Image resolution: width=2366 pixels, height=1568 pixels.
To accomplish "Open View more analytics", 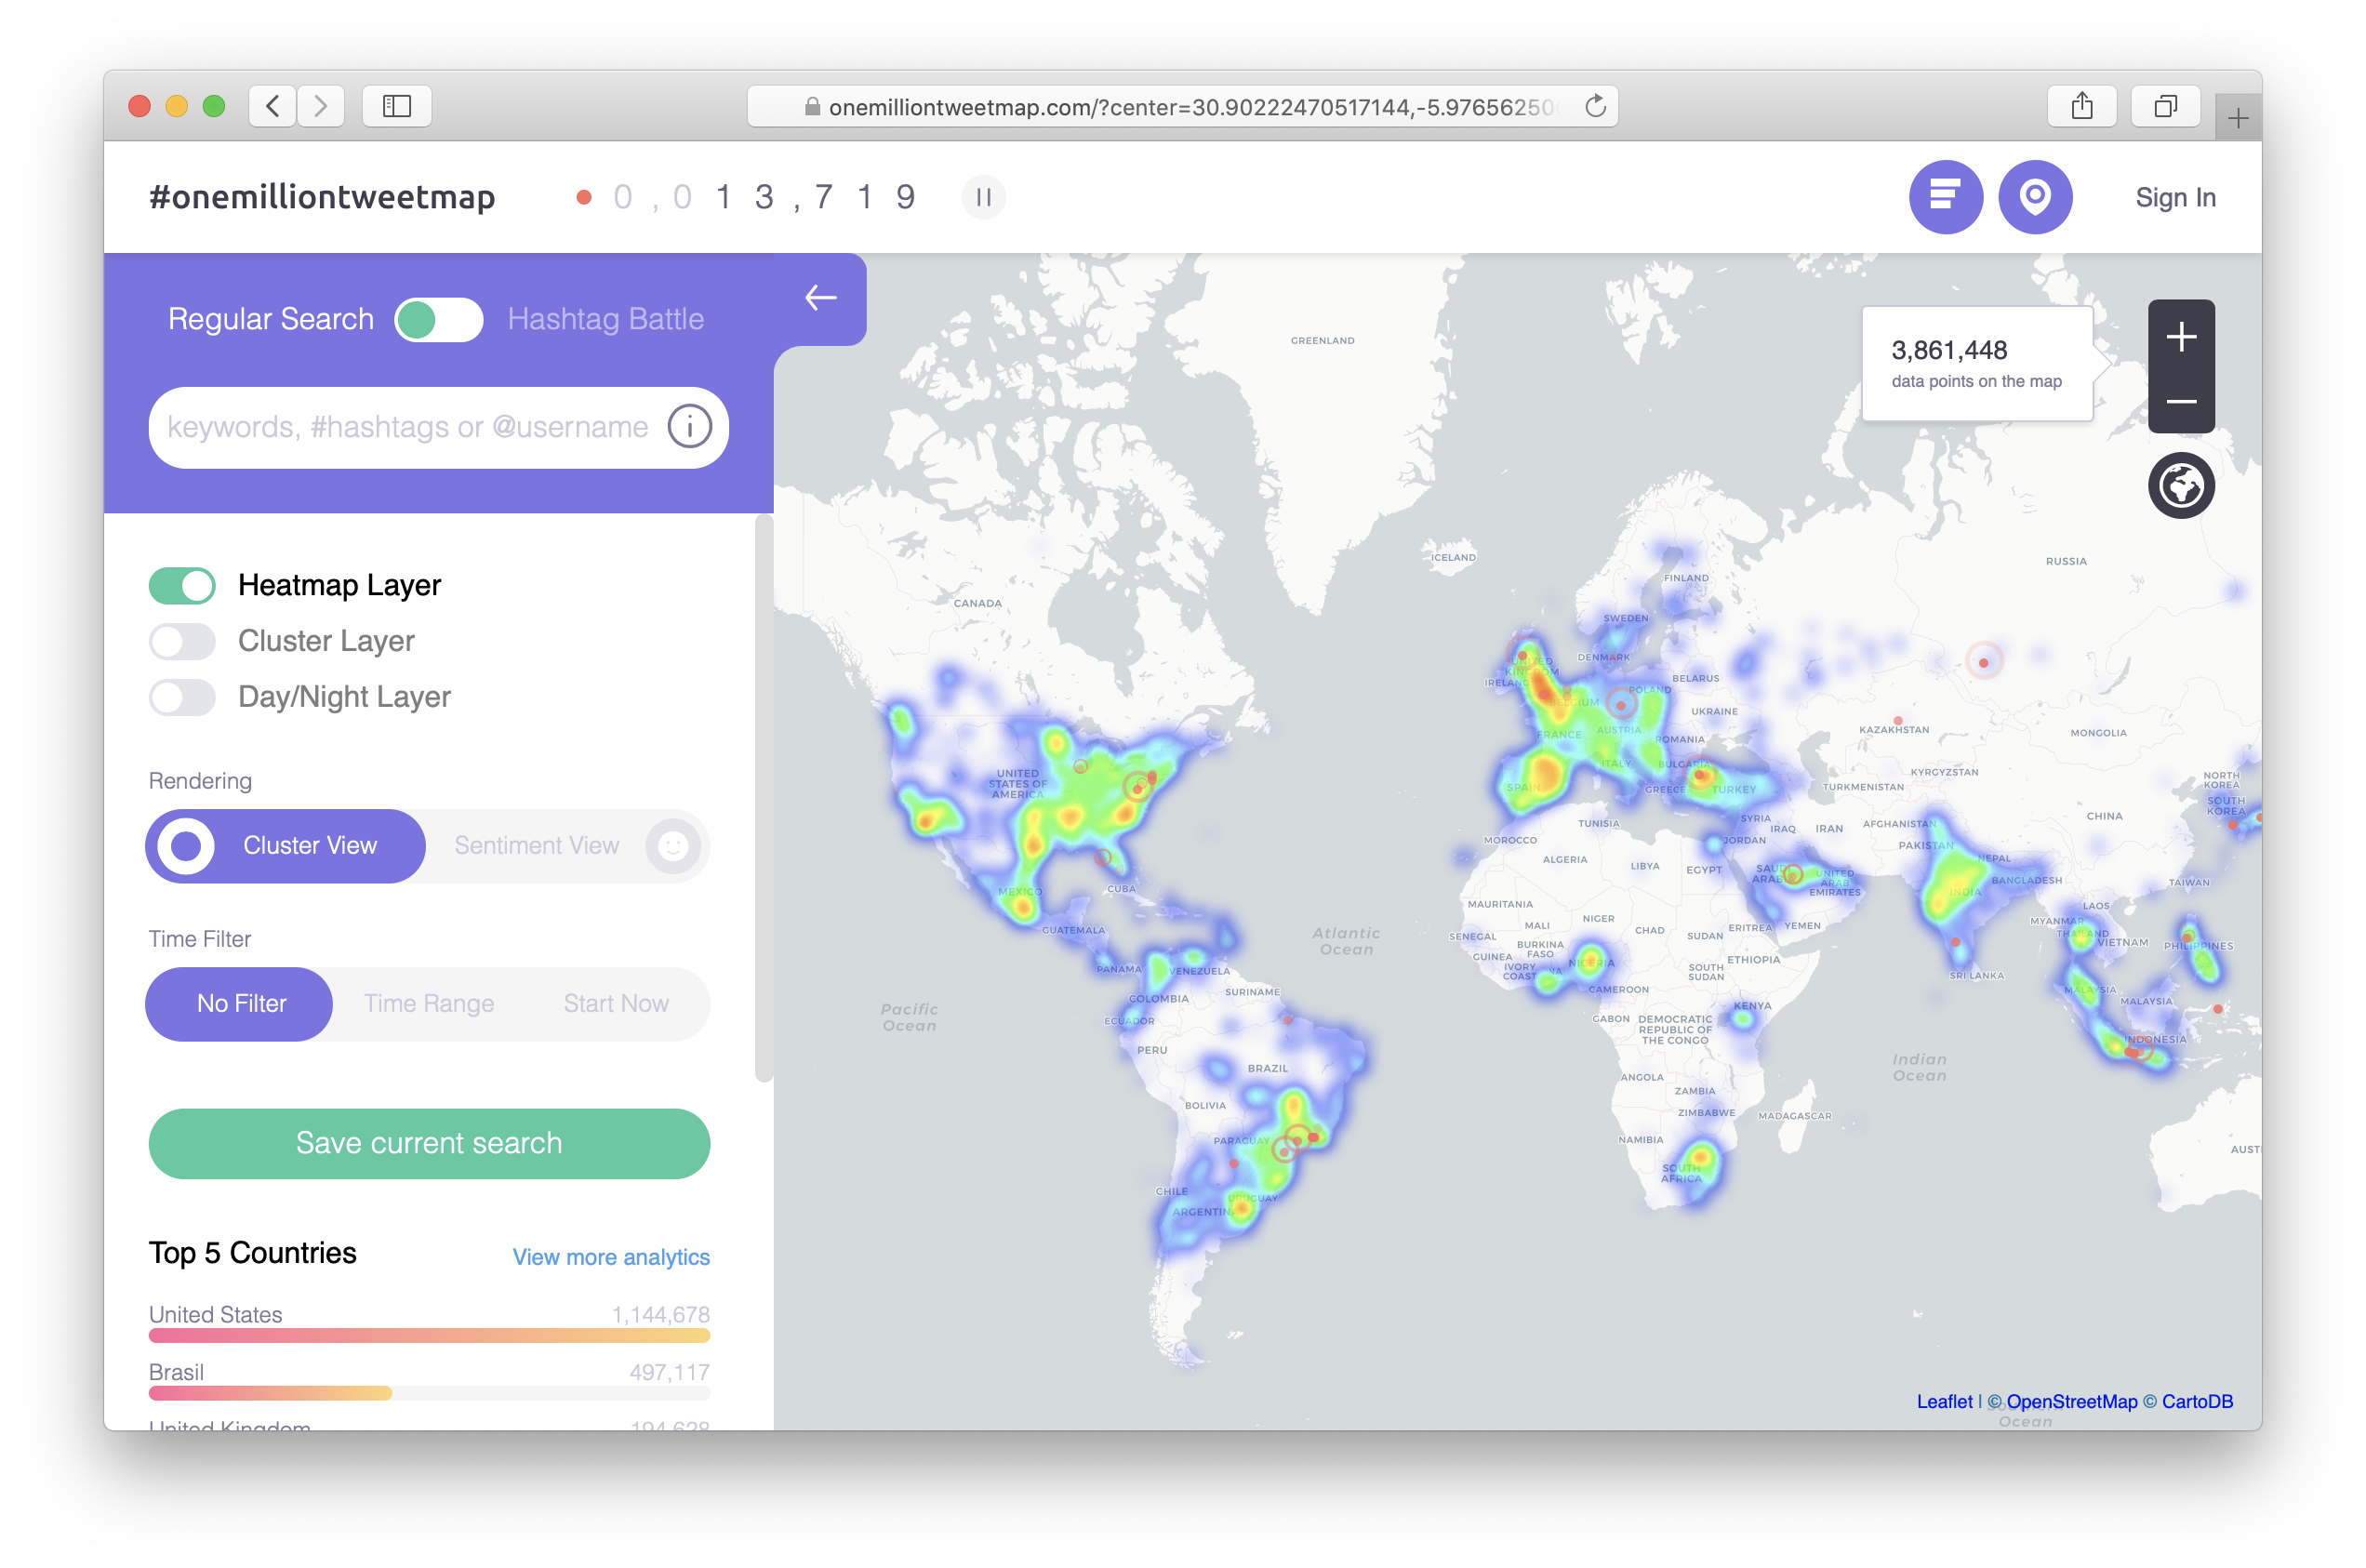I will pyautogui.click(x=610, y=1257).
